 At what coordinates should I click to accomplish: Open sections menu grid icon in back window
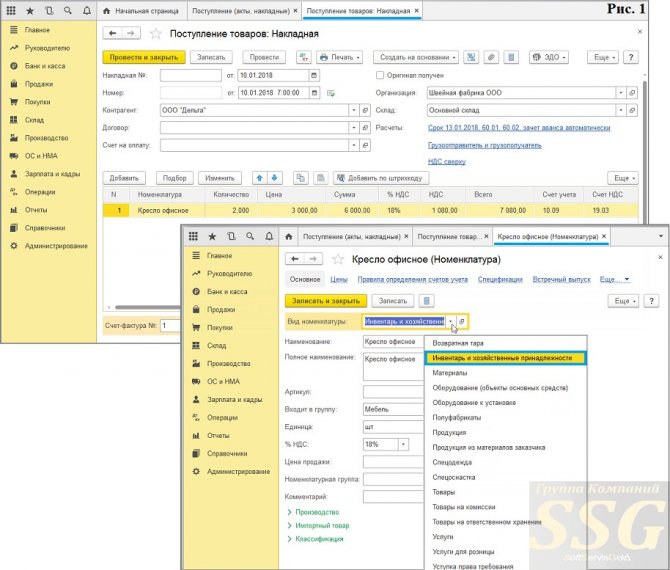pos(11,11)
